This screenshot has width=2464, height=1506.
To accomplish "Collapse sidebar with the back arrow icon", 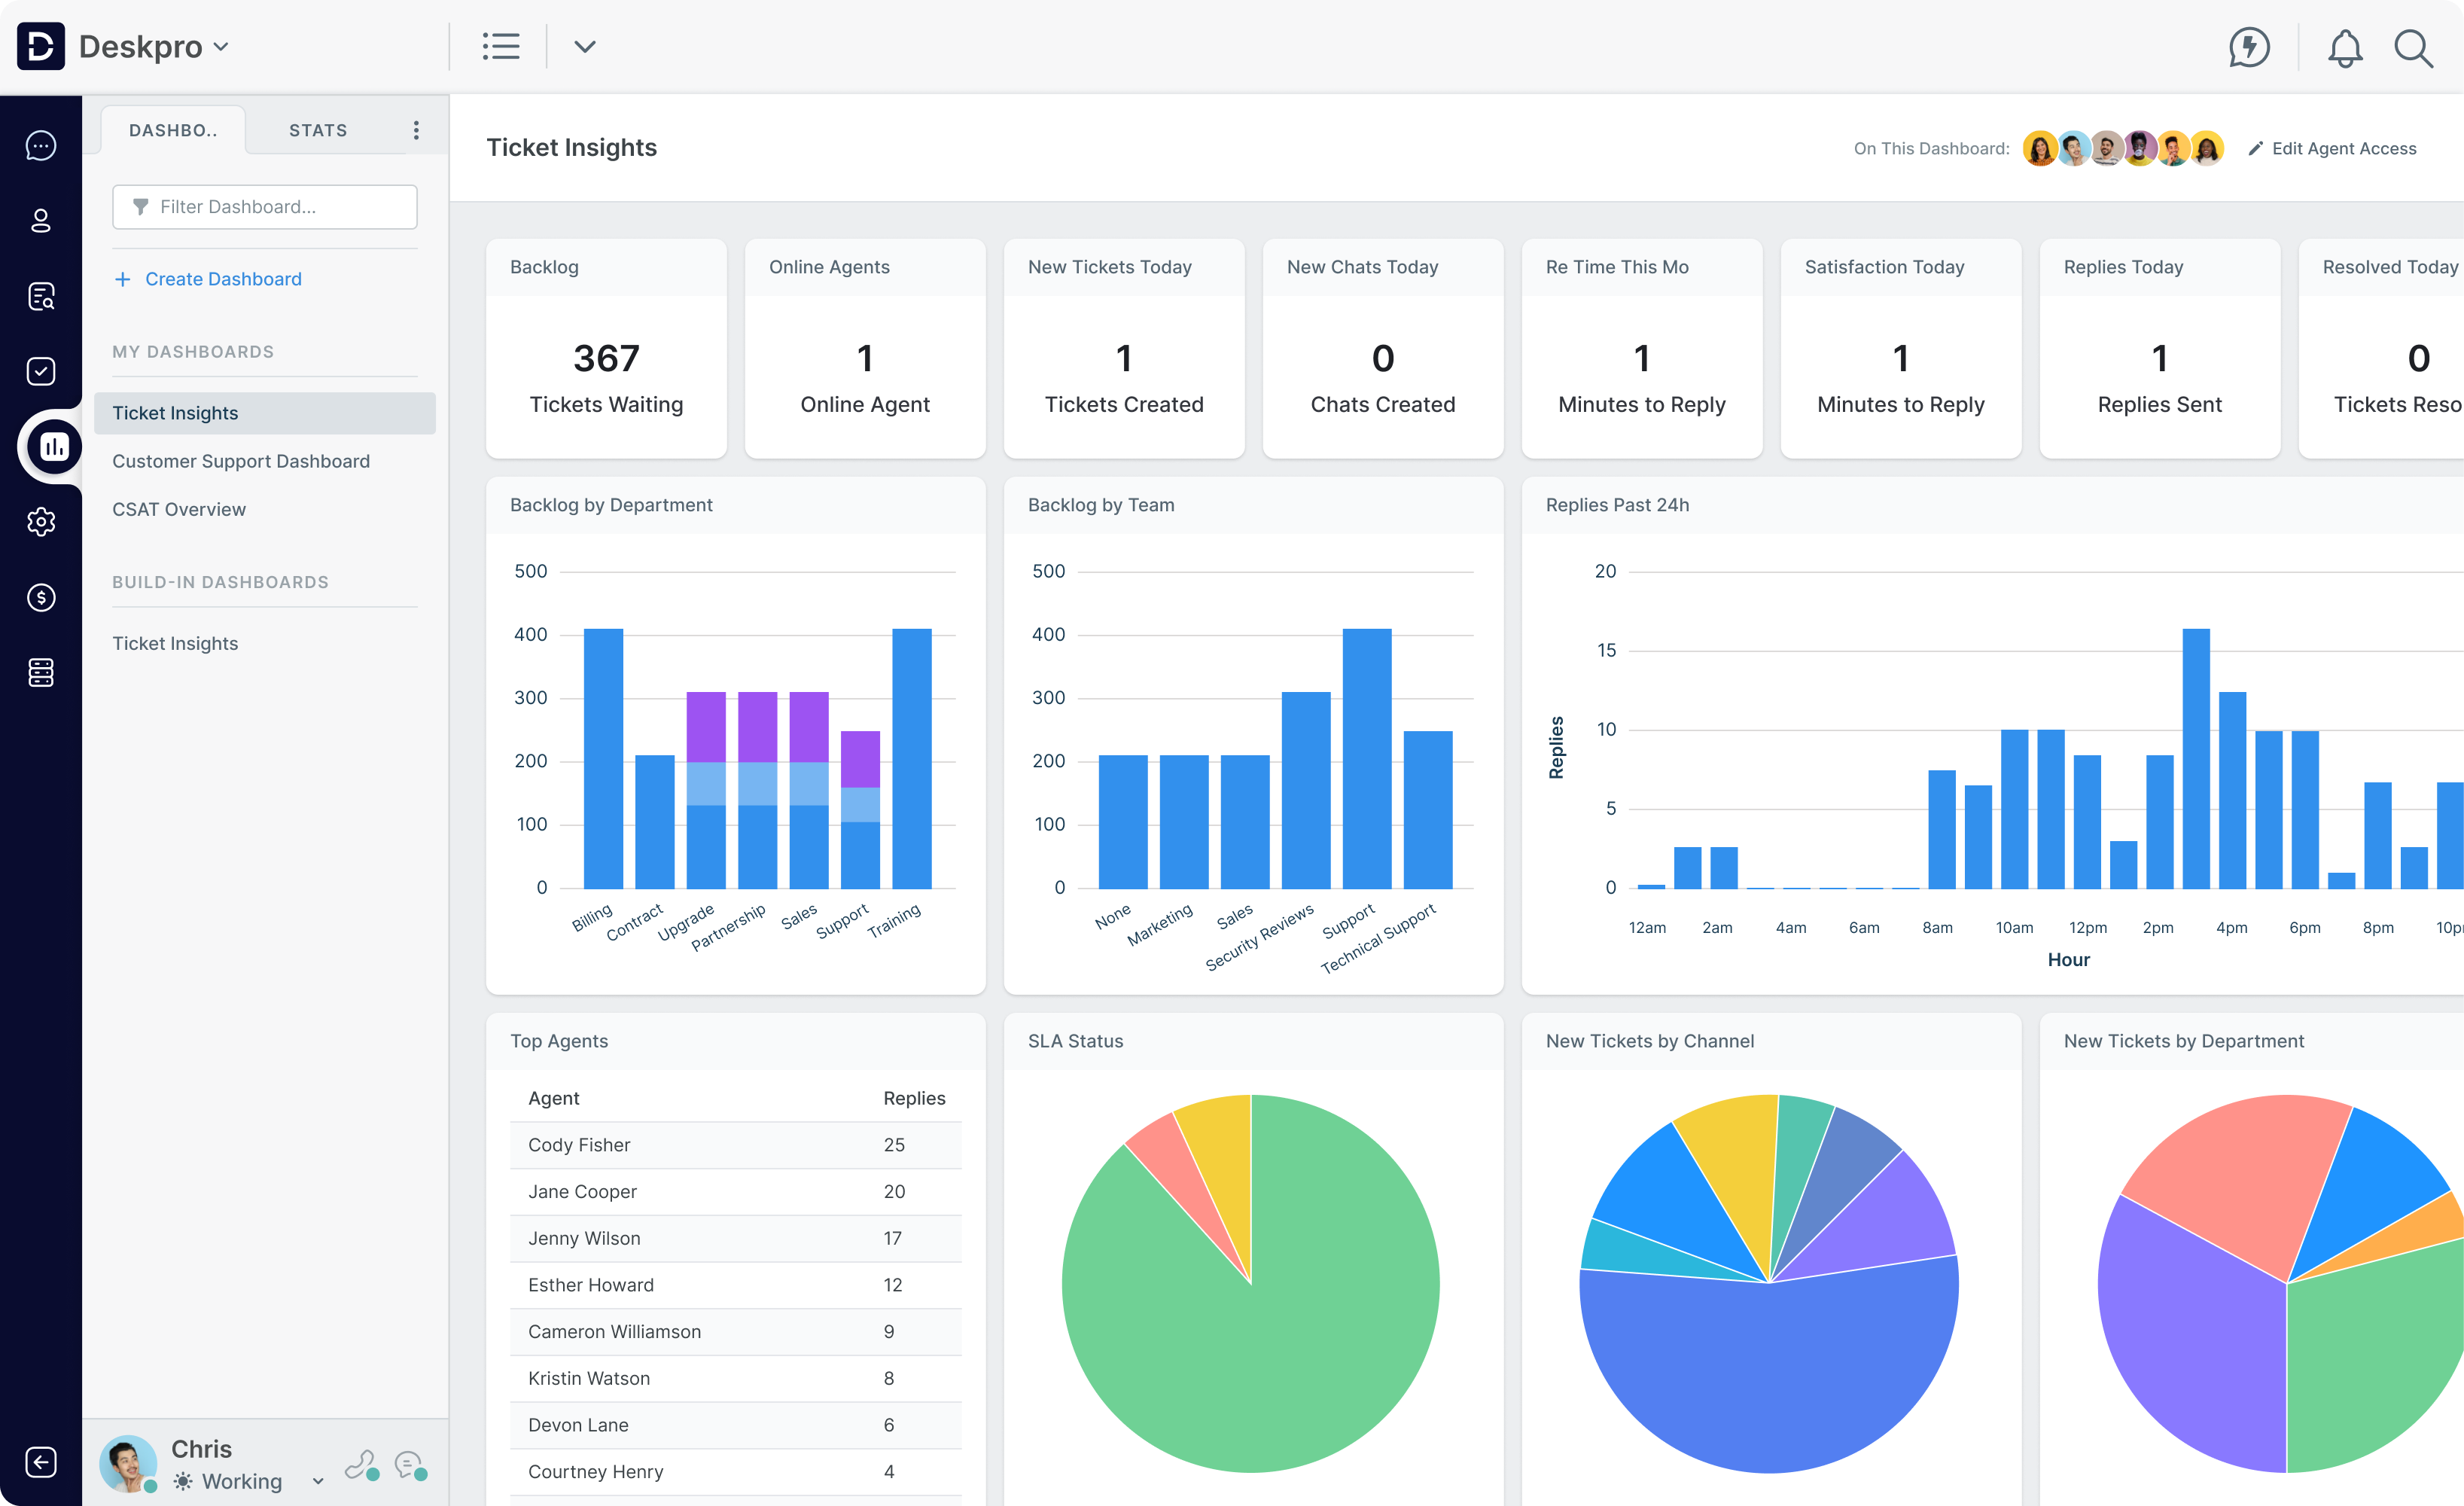I will click(x=41, y=1462).
